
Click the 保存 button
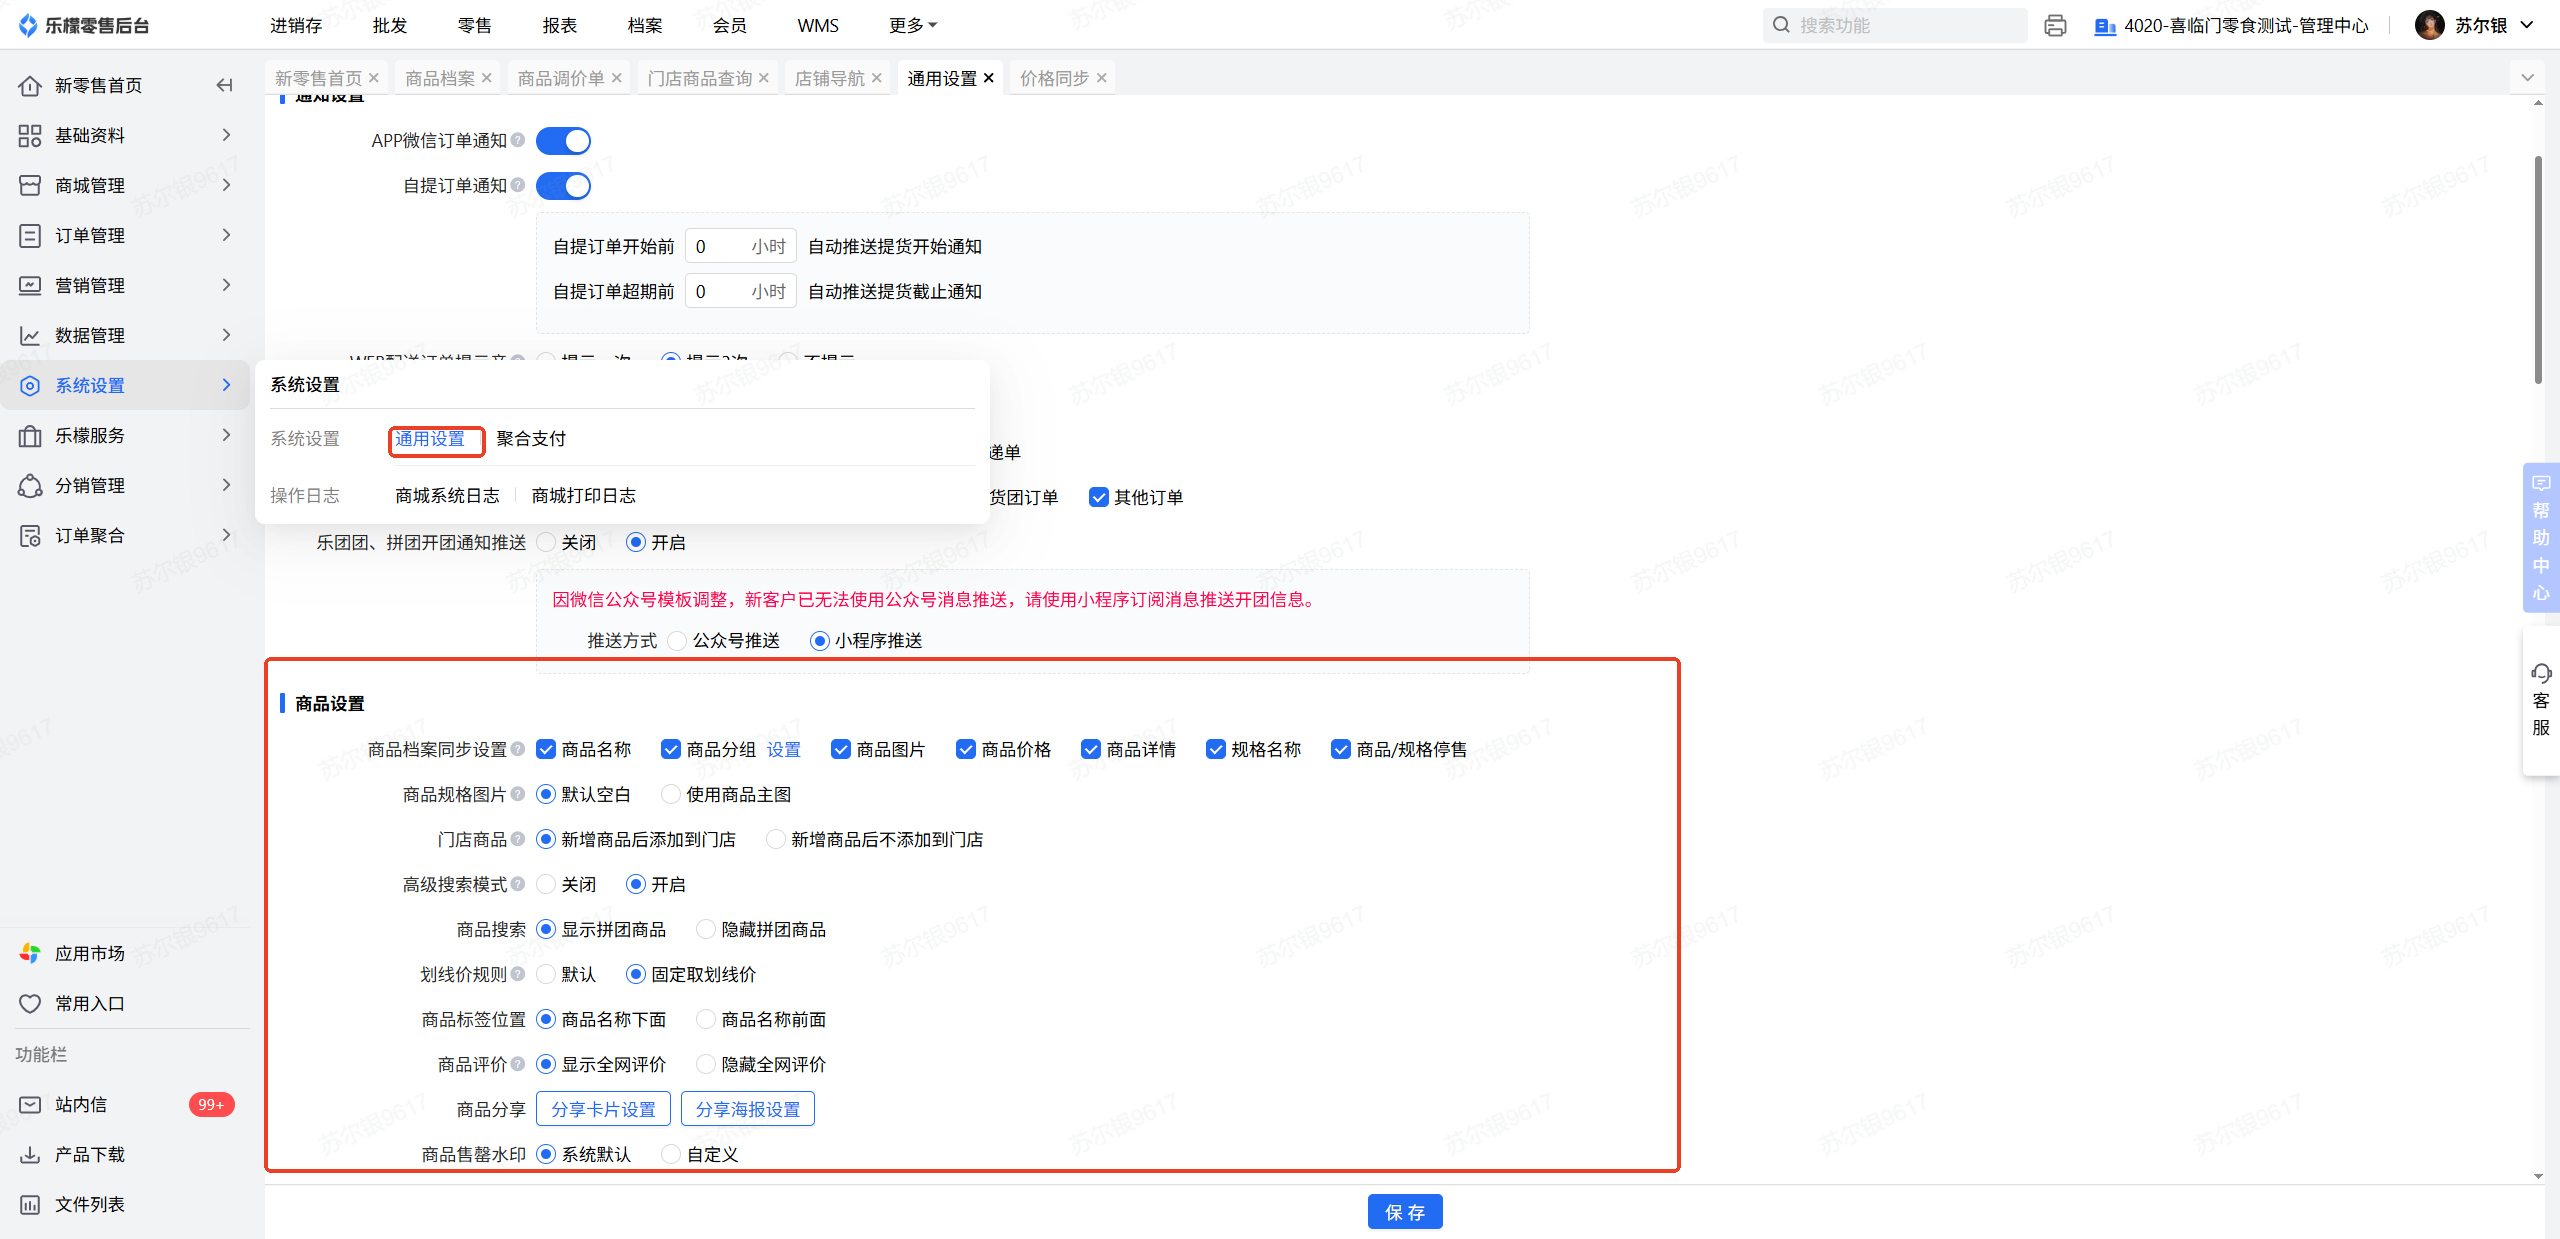pyautogui.click(x=1404, y=1212)
